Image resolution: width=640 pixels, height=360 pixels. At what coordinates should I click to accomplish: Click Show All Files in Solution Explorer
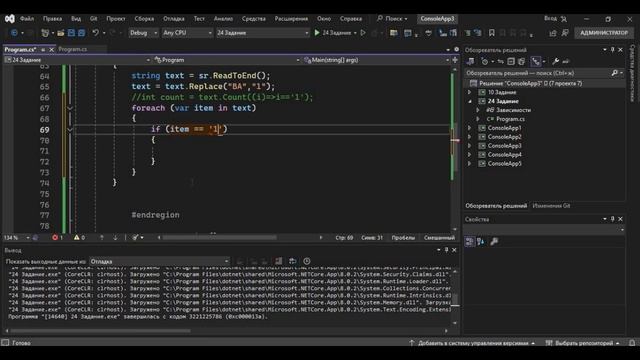coord(522,62)
